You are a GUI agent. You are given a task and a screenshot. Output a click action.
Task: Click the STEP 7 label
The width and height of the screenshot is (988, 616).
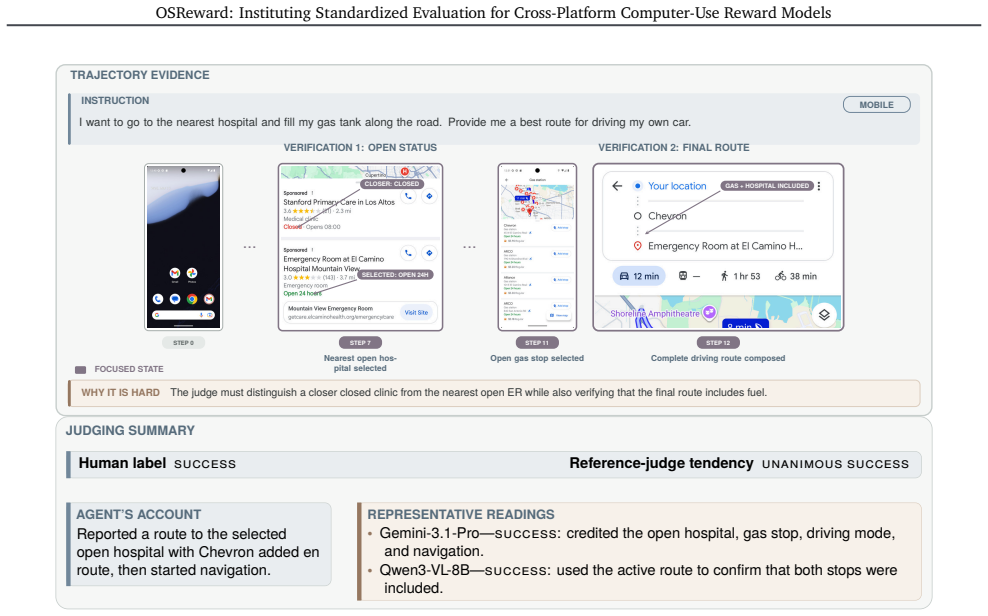coord(360,343)
